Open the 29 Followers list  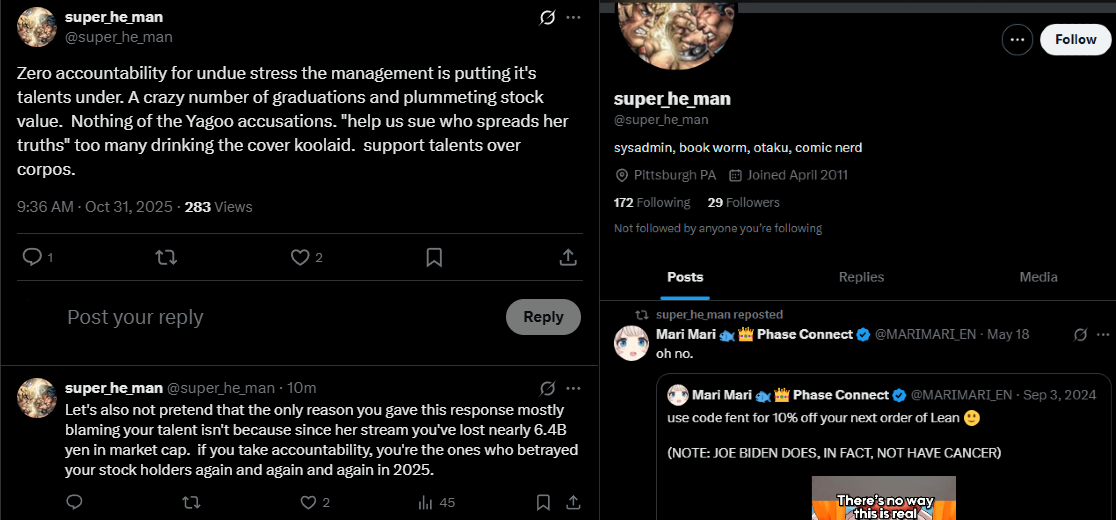coord(743,202)
